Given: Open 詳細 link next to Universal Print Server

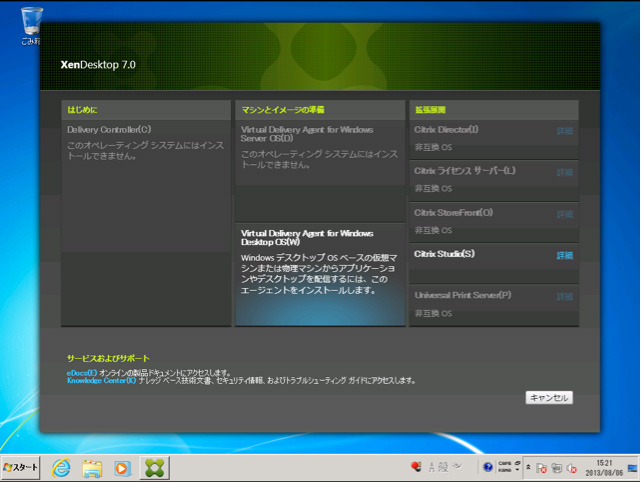Looking at the screenshot, I should (565, 297).
